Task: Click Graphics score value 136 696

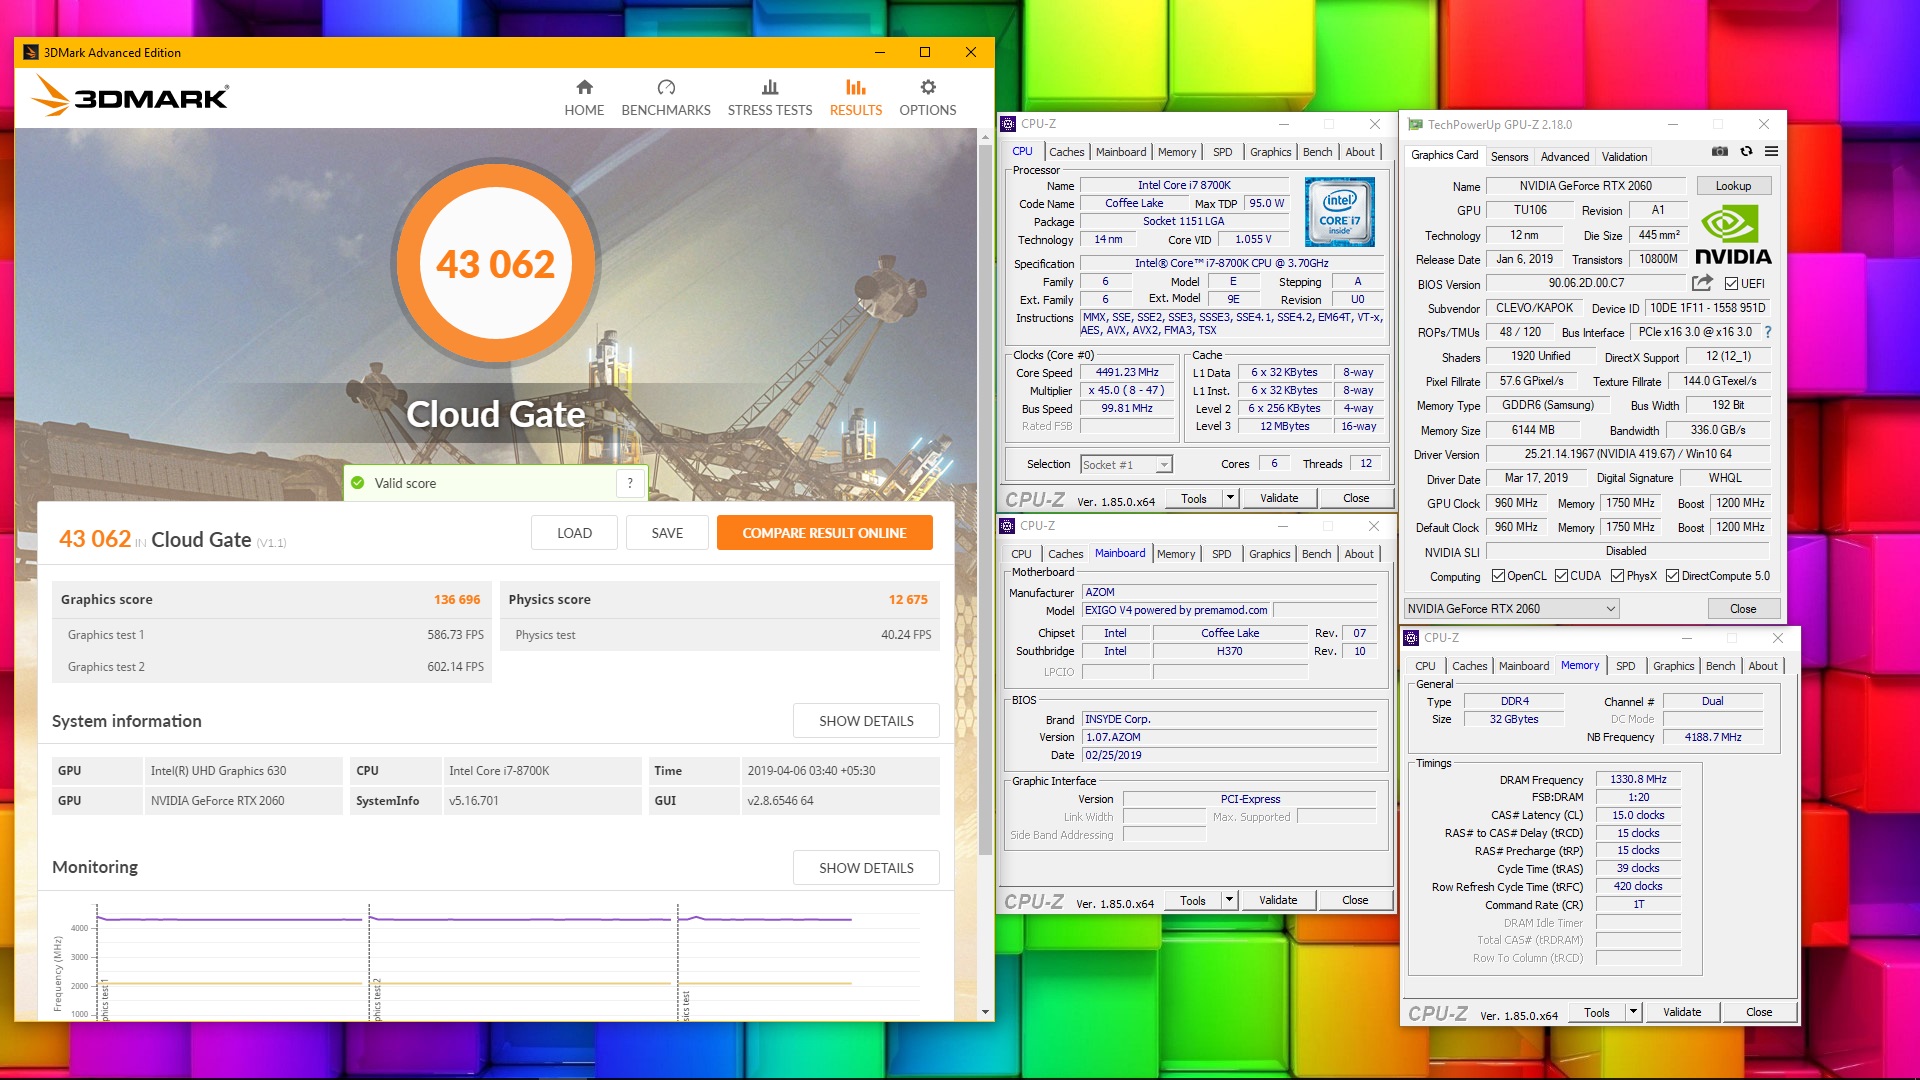Action: (x=457, y=599)
